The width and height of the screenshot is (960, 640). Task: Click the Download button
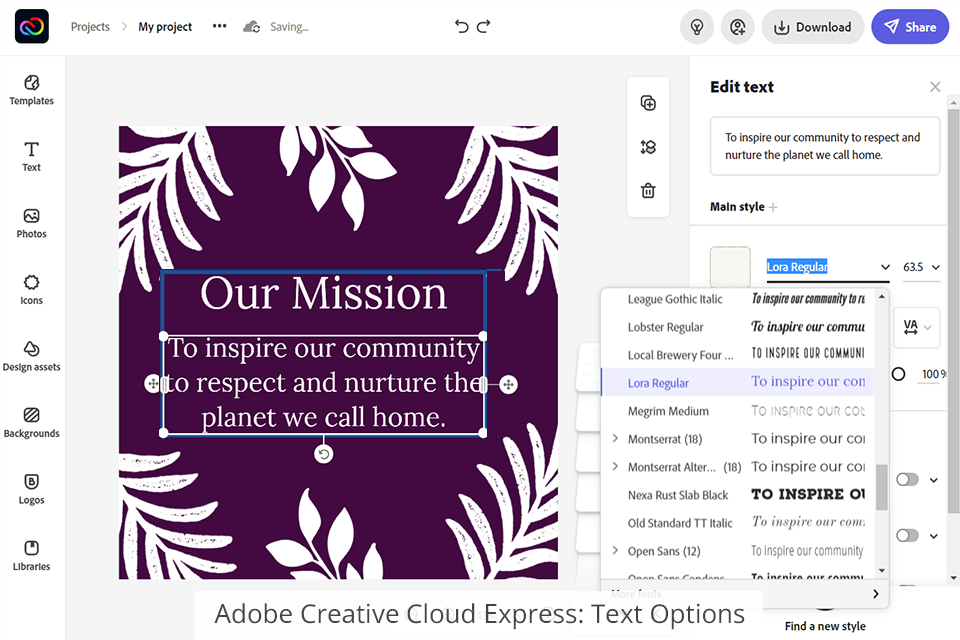pos(812,27)
